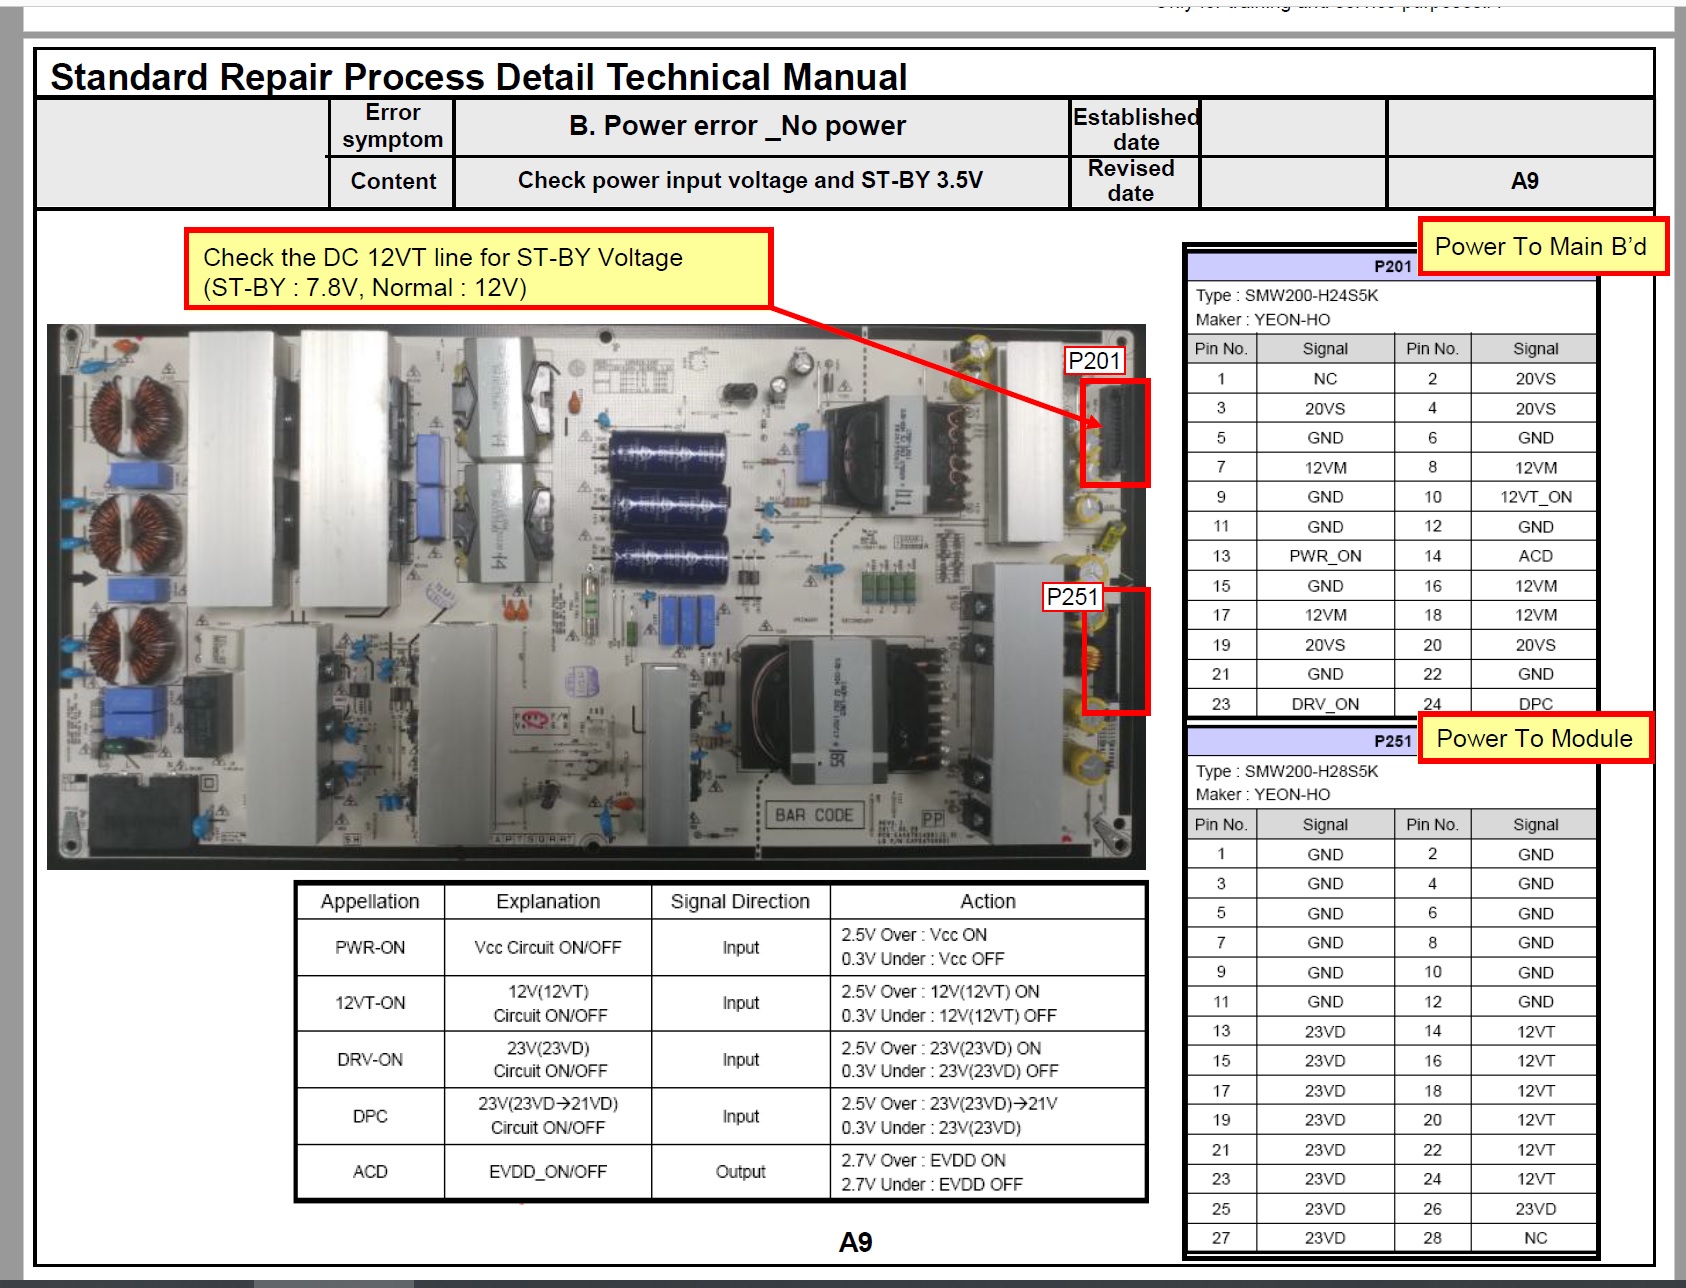
Task: Select the P251 label on the board photo
Action: point(1072,597)
